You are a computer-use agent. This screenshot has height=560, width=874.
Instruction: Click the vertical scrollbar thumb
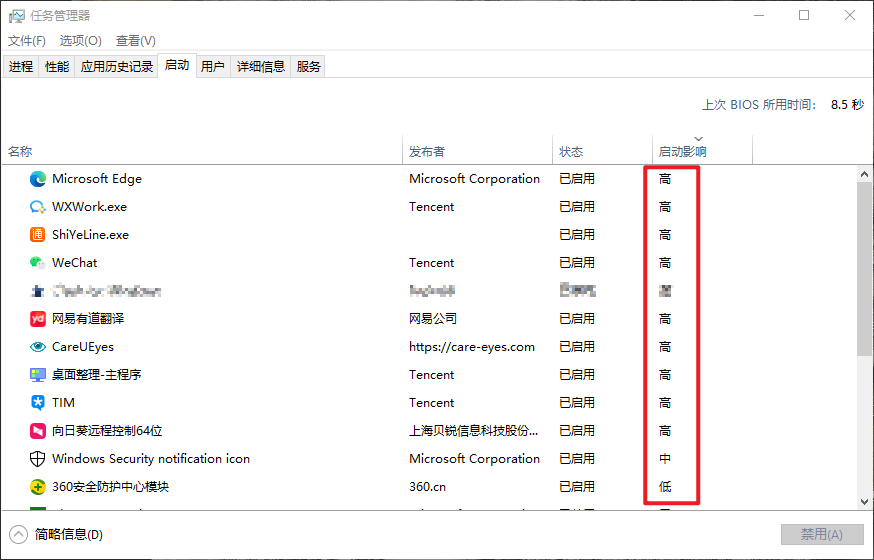pos(865,269)
